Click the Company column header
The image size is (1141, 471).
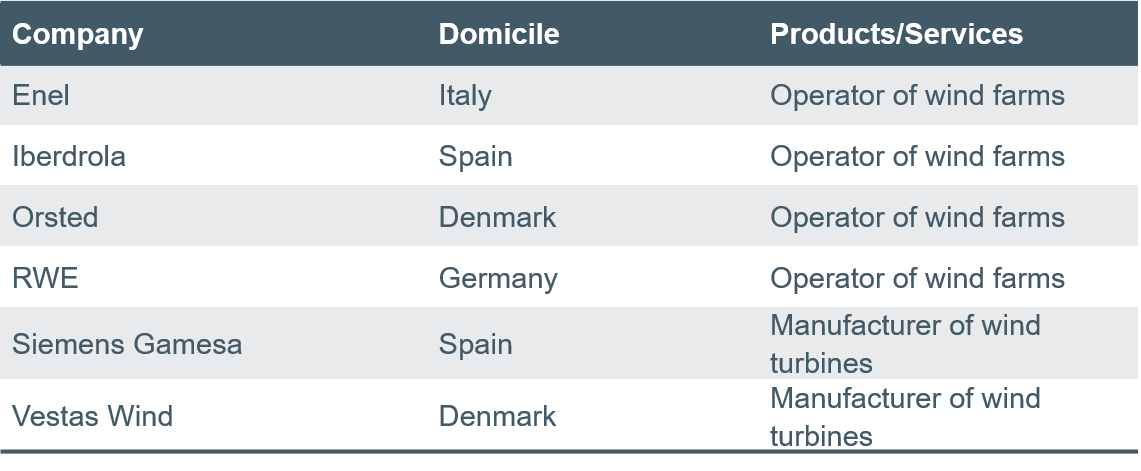(77, 34)
